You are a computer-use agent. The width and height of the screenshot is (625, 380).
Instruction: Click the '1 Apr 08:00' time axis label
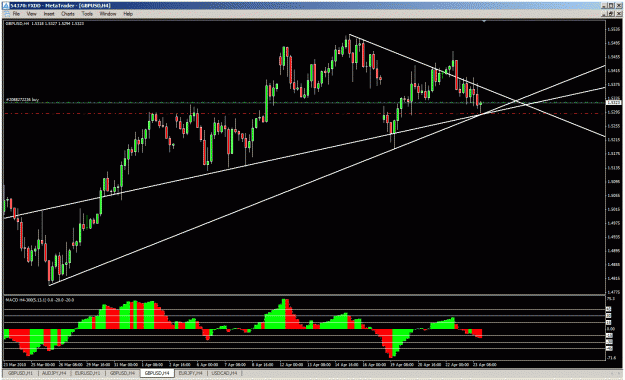152,364
